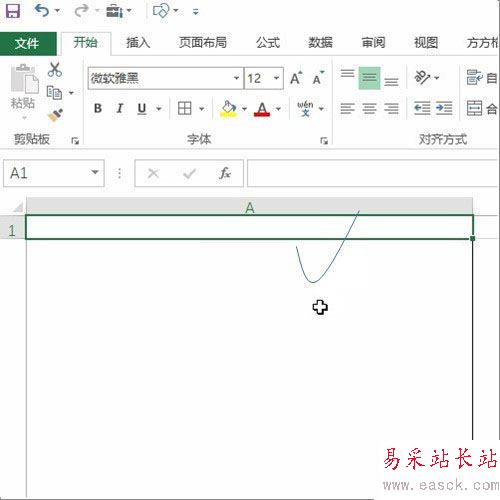
Task: Open the 视图 tab
Action: pos(426,43)
